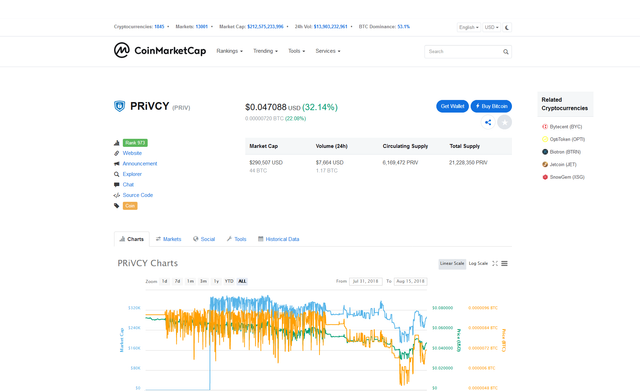Click the search magnifier icon
The image size is (640, 391).
click(506, 51)
